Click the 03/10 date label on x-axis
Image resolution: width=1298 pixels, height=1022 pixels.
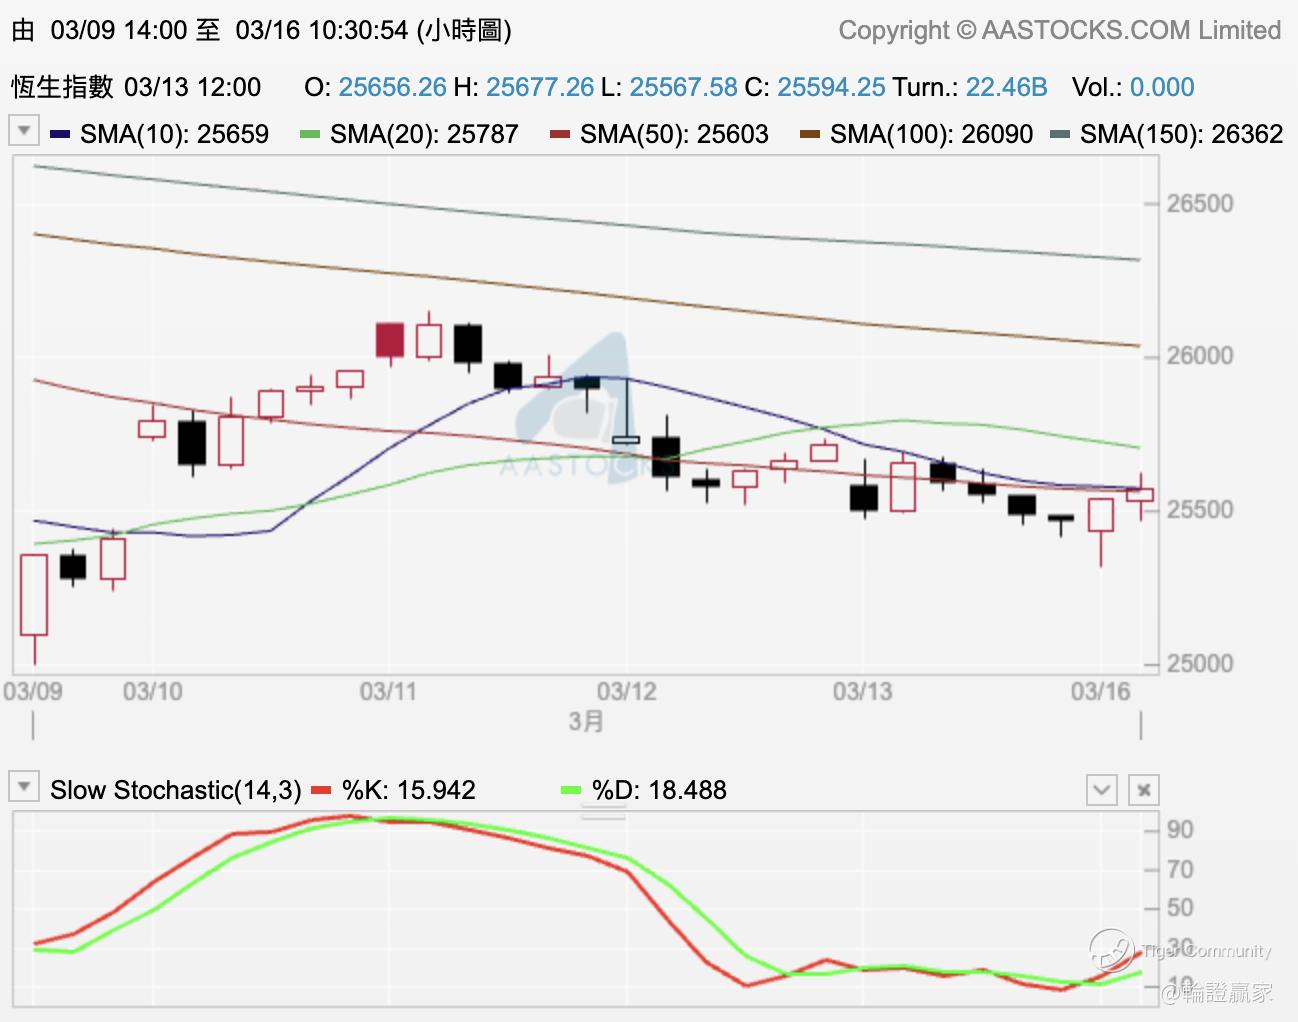tap(153, 691)
